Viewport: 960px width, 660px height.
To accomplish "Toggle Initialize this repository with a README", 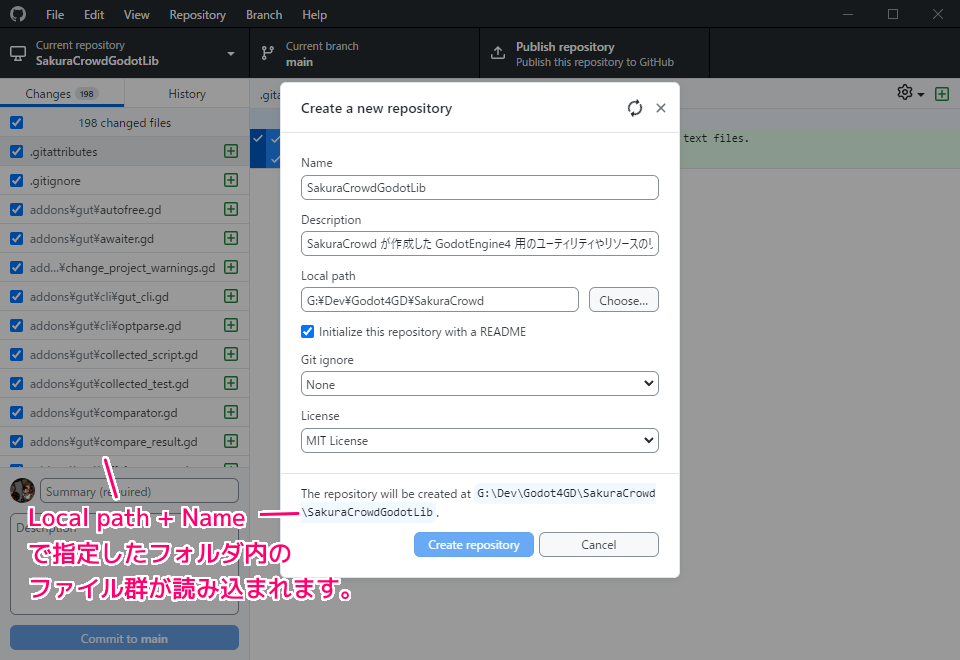I will pyautogui.click(x=307, y=332).
